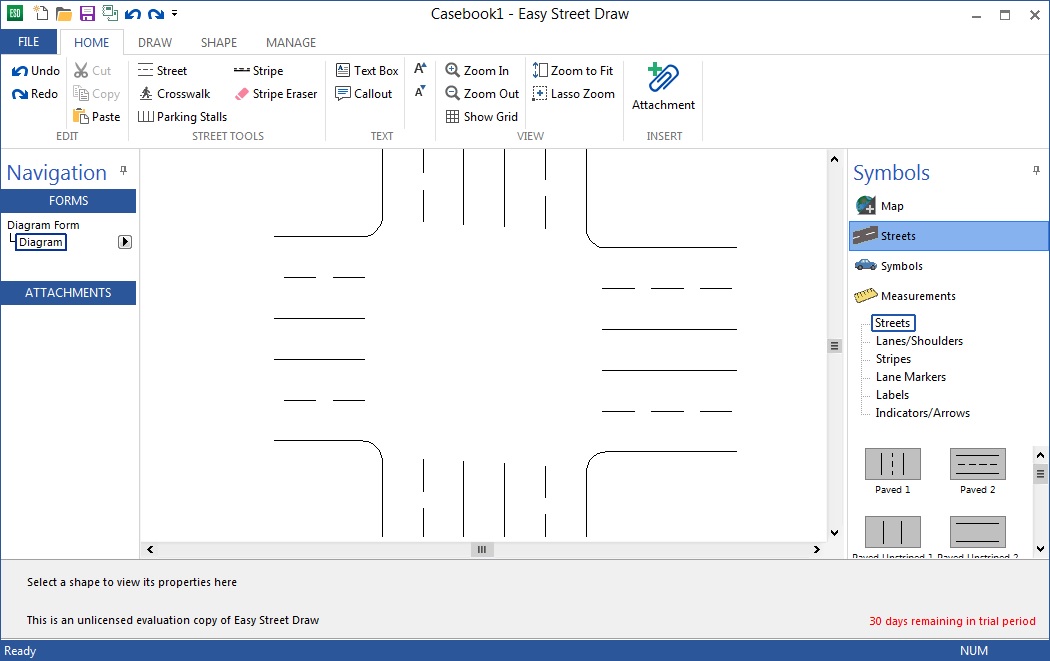Select the Crosswalk tool
This screenshot has height=661, width=1050.
pos(176,93)
